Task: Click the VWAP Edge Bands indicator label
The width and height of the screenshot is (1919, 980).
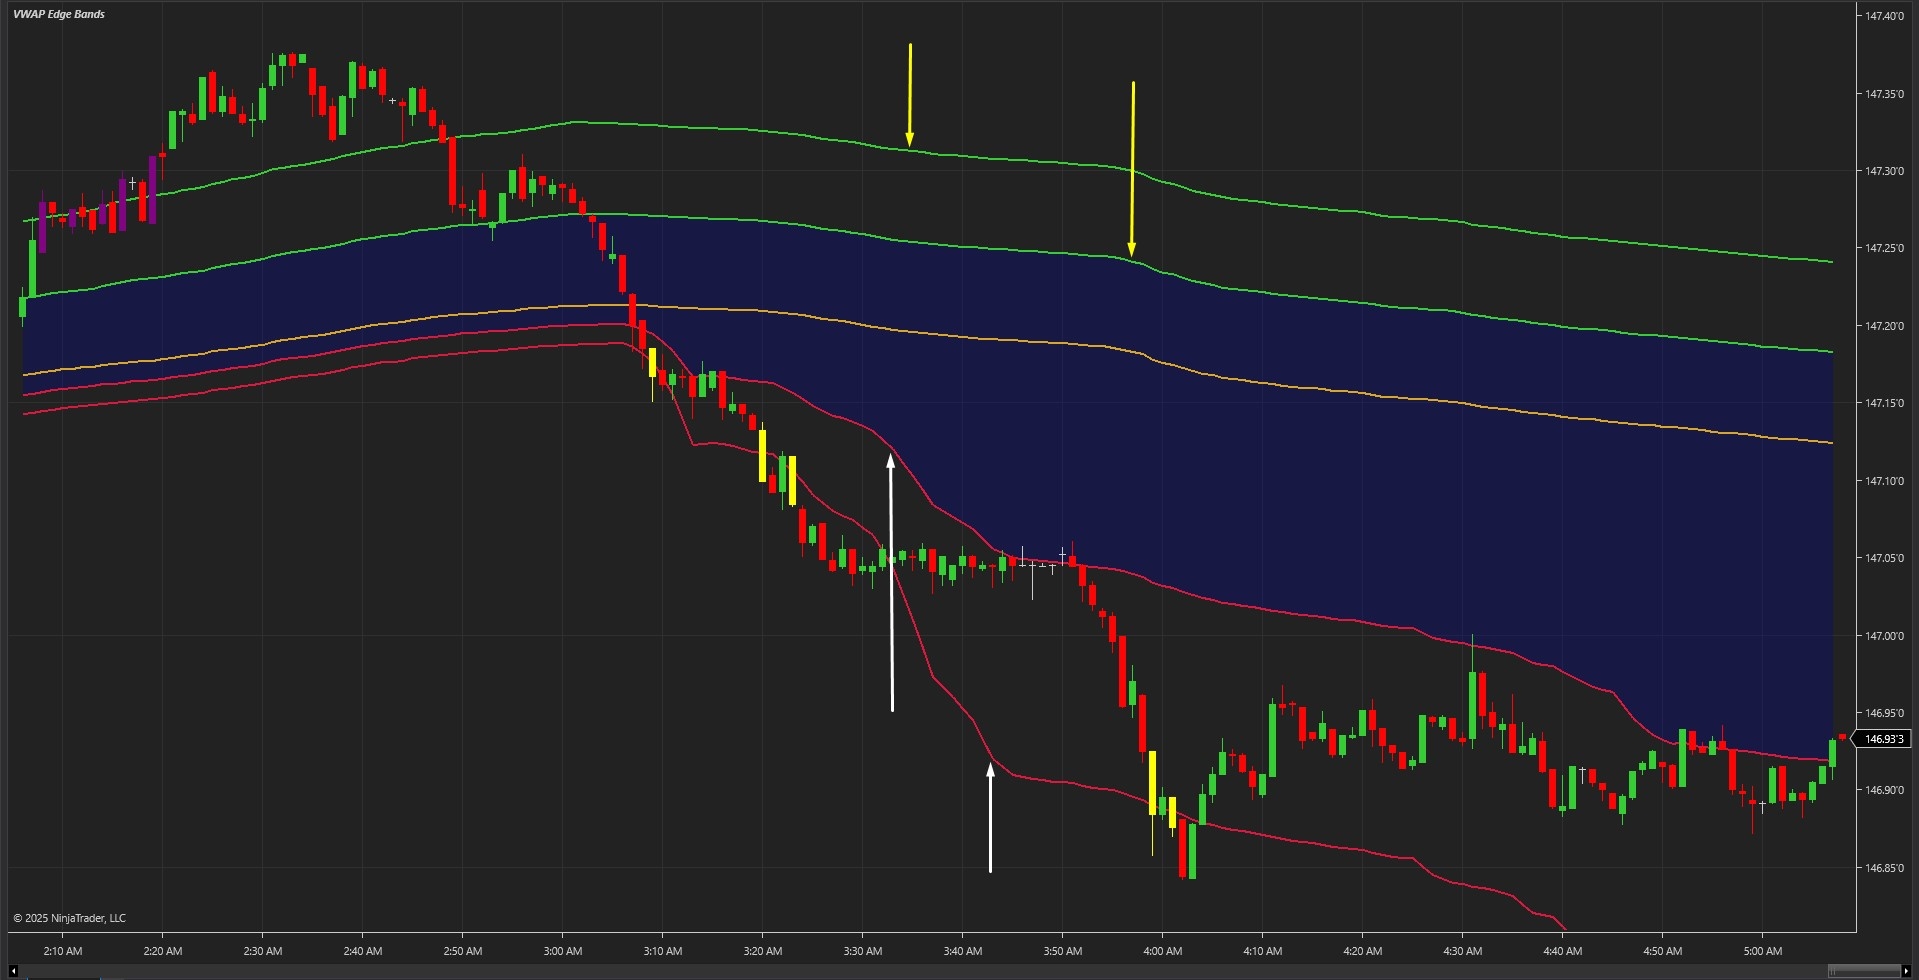Action: click(60, 14)
